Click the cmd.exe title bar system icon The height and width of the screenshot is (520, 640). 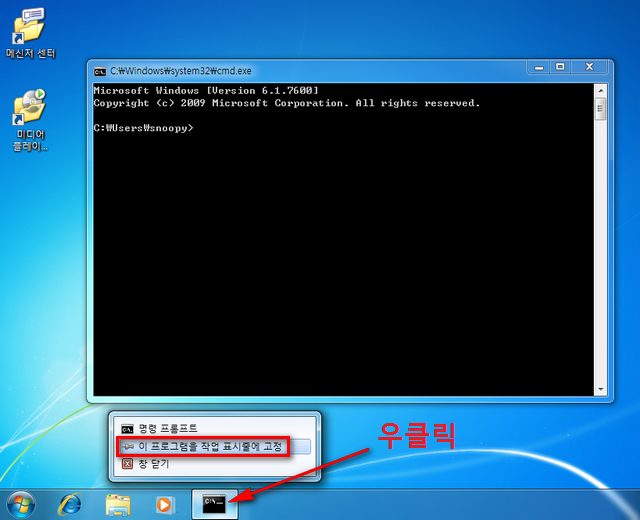coord(100,71)
